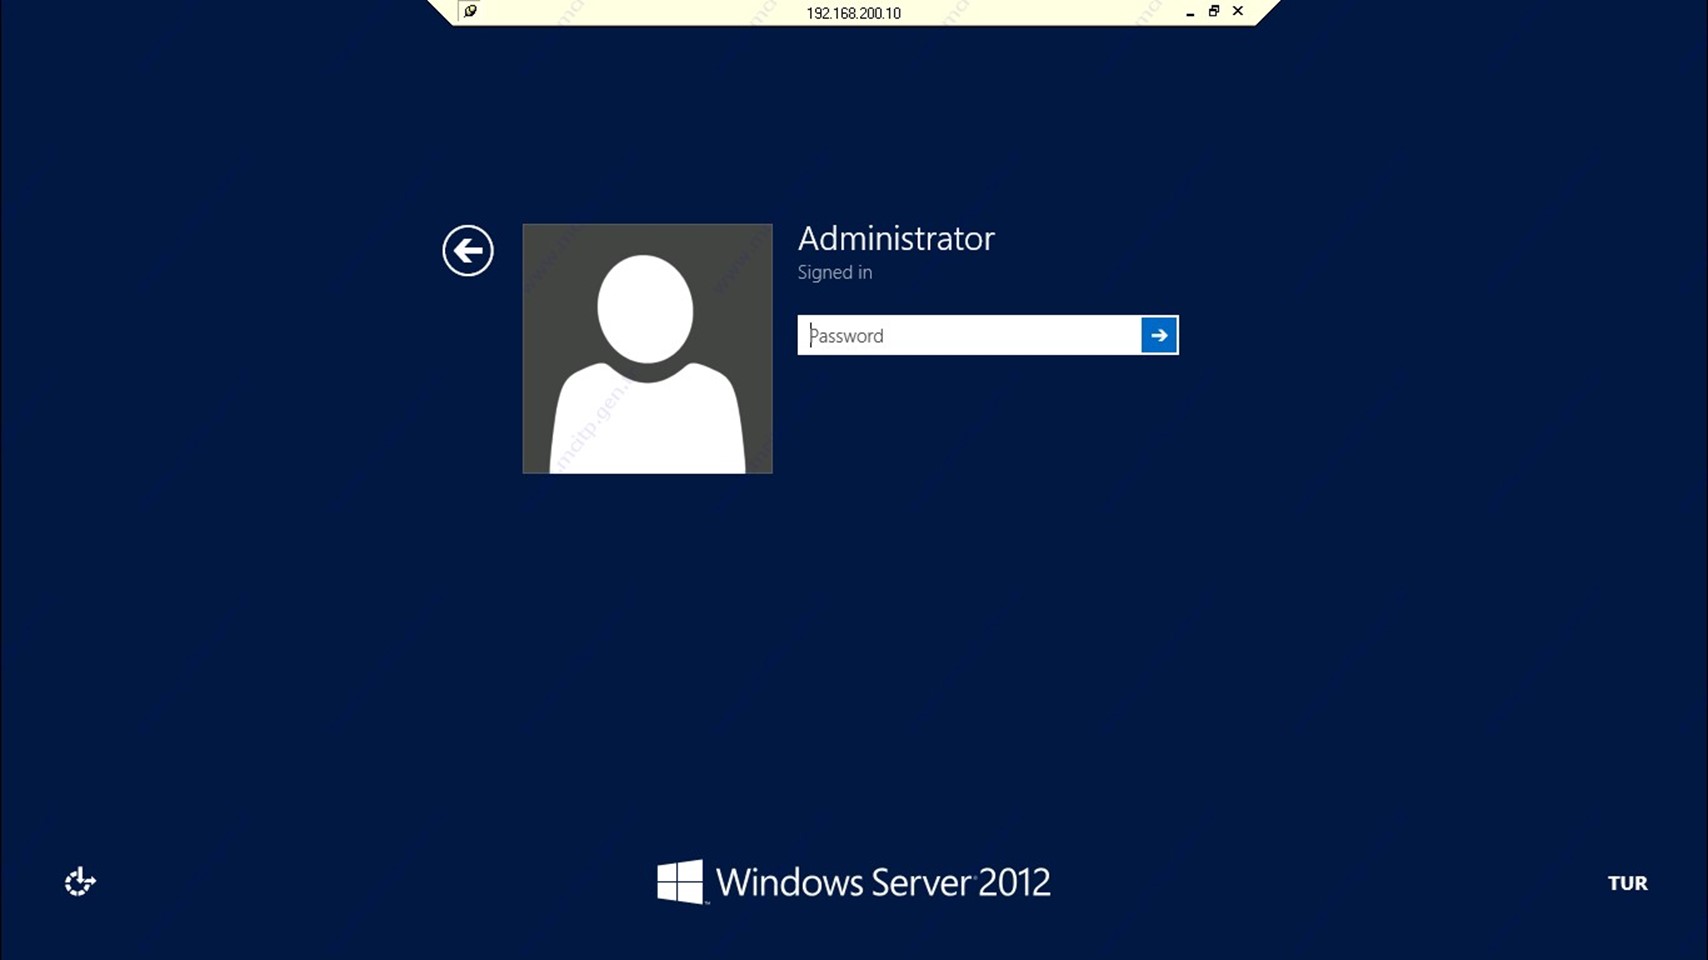The image size is (1708, 960).
Task: Select the Administrator account picture
Action: 647,348
